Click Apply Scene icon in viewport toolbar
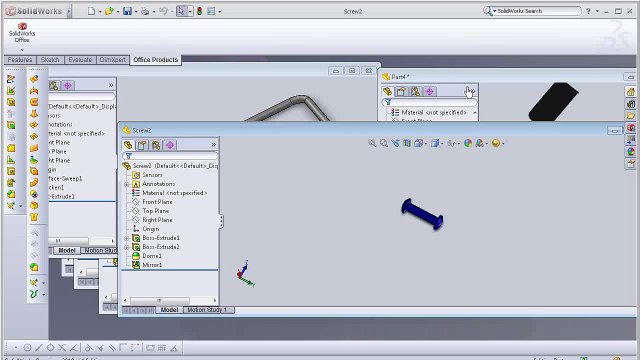 tap(480, 143)
